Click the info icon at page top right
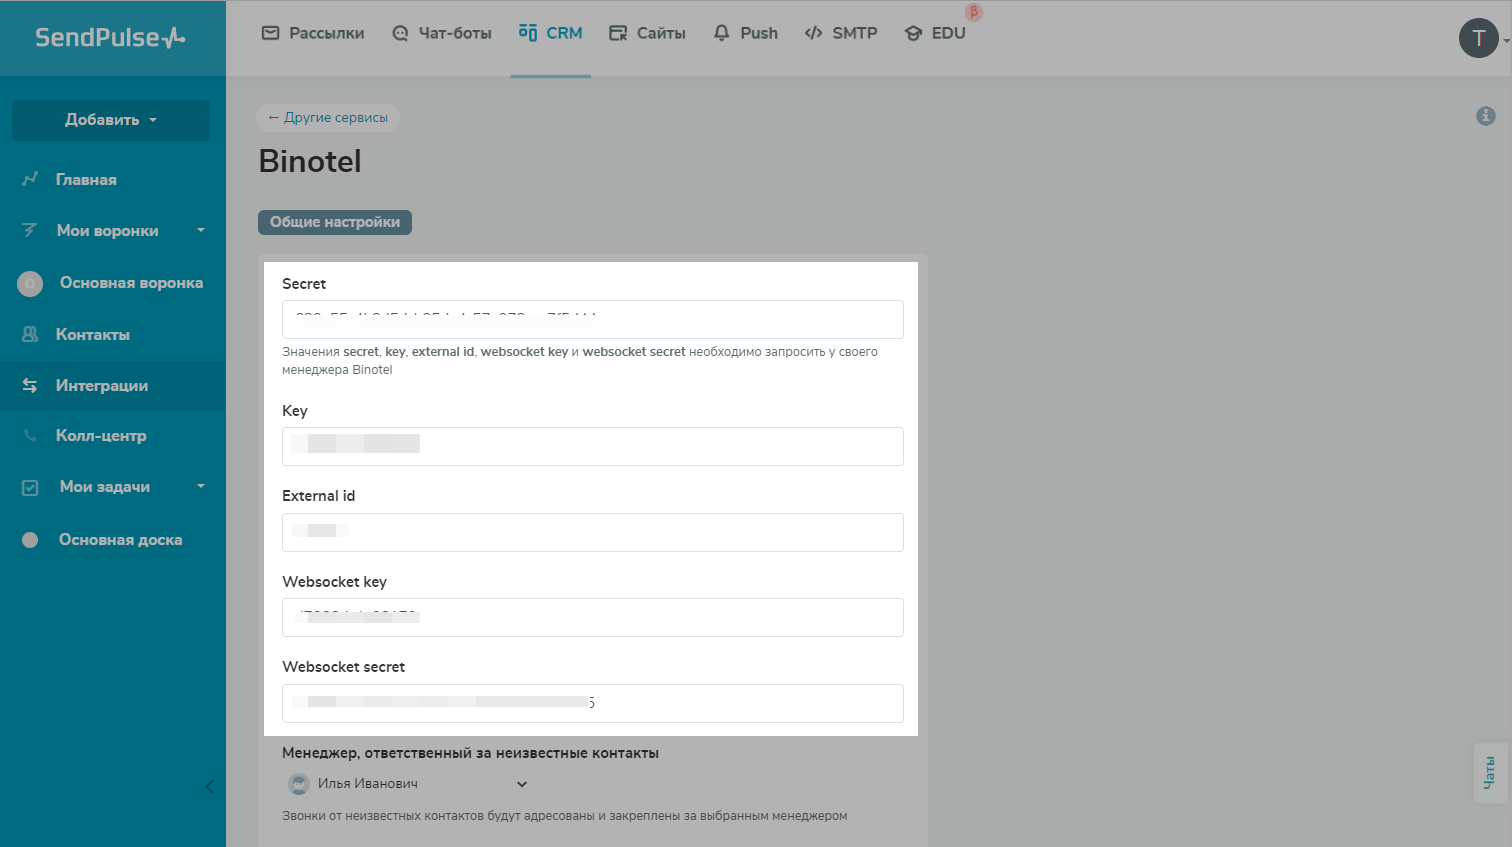Screen dimensions: 1512x847 pyautogui.click(x=1486, y=116)
